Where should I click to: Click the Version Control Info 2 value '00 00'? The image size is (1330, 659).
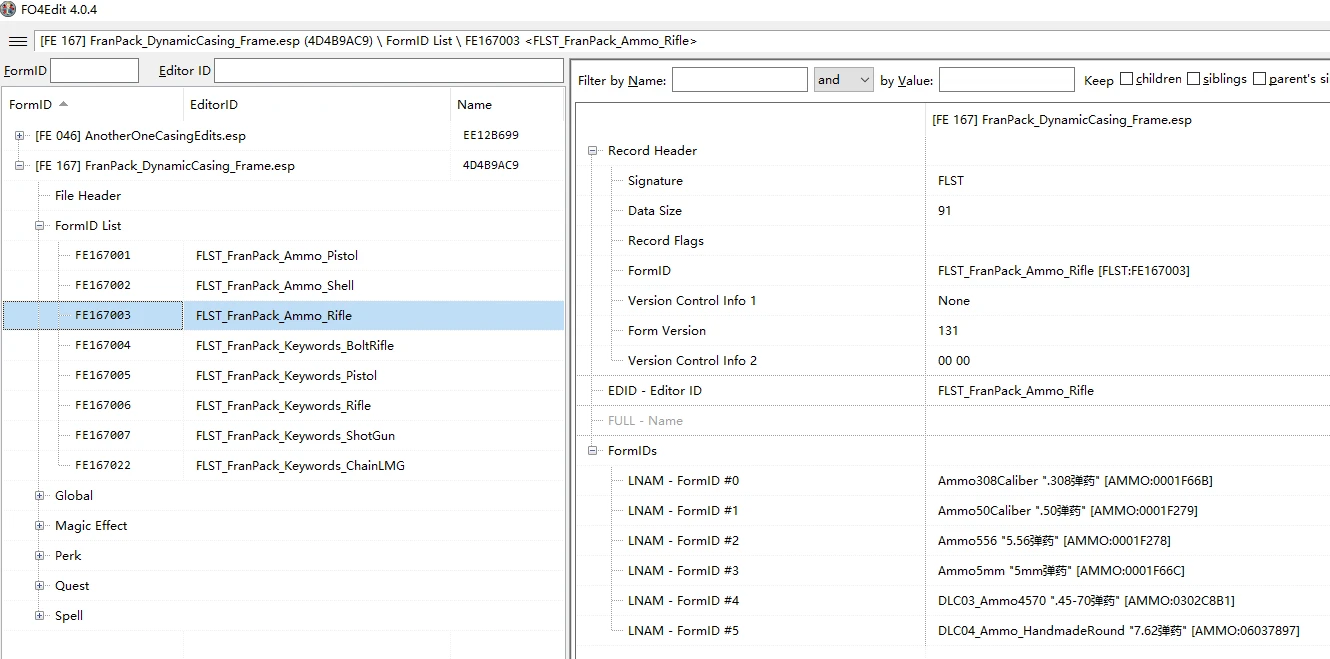point(954,360)
